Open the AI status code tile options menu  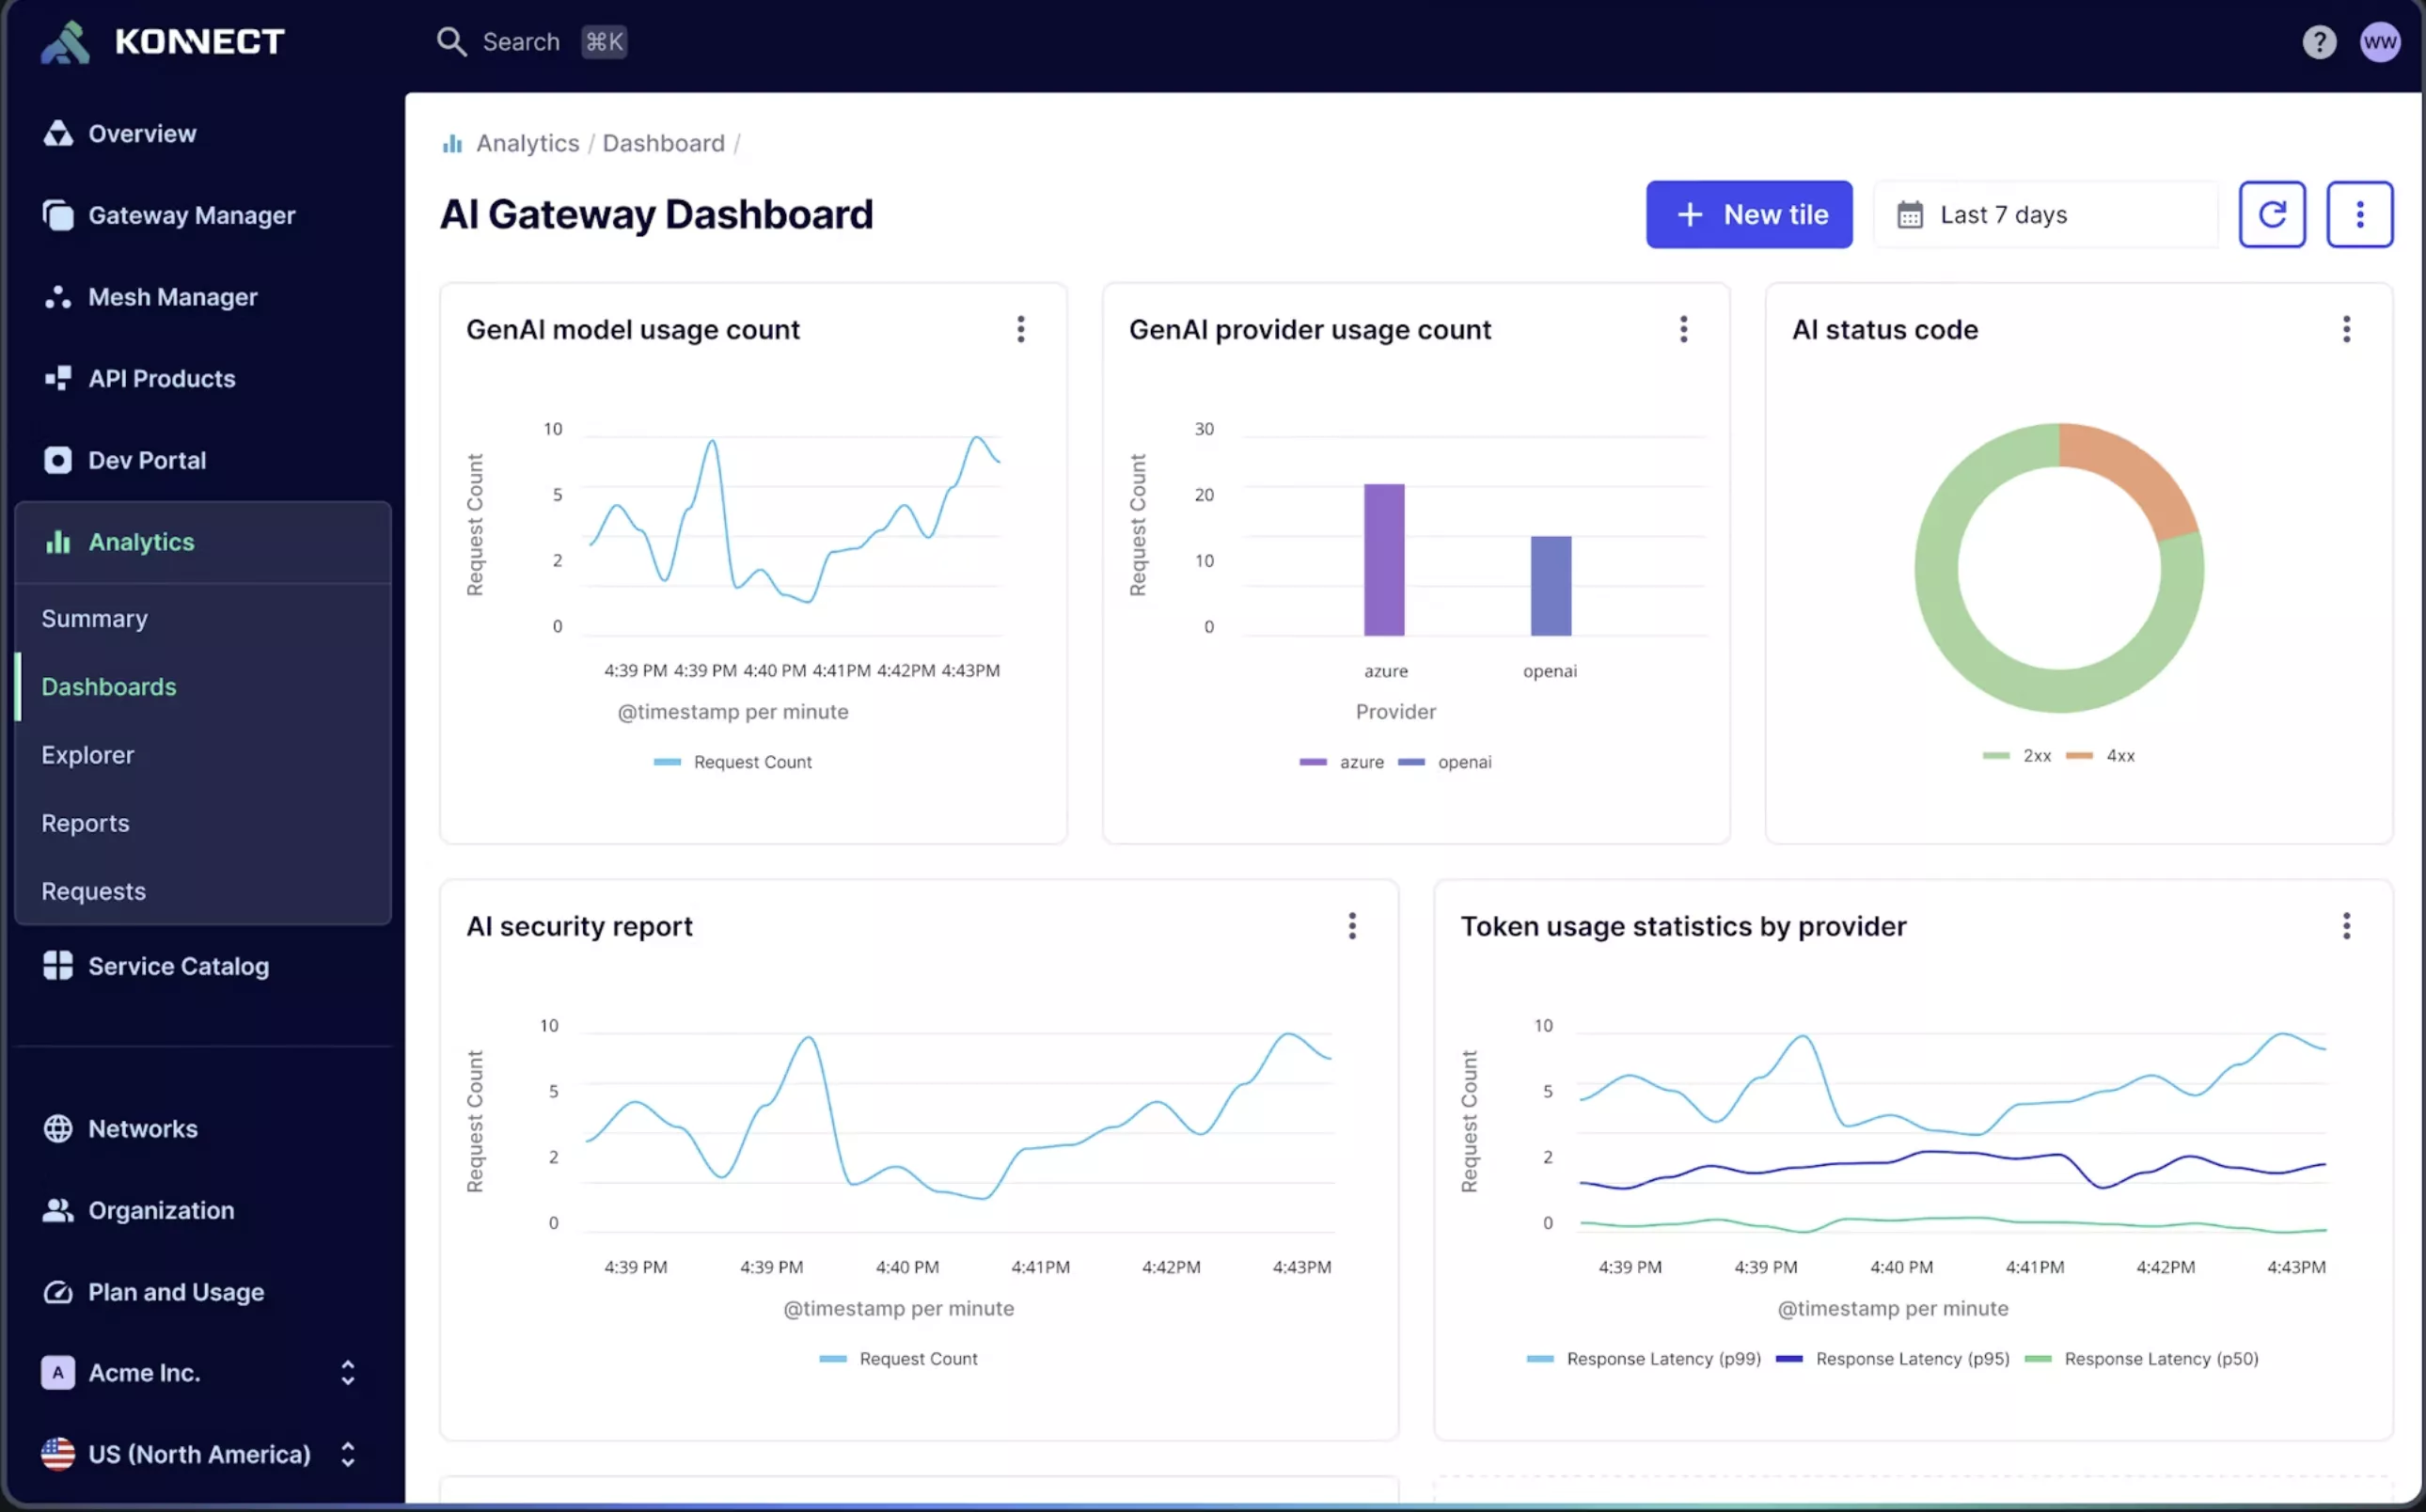(x=2347, y=328)
